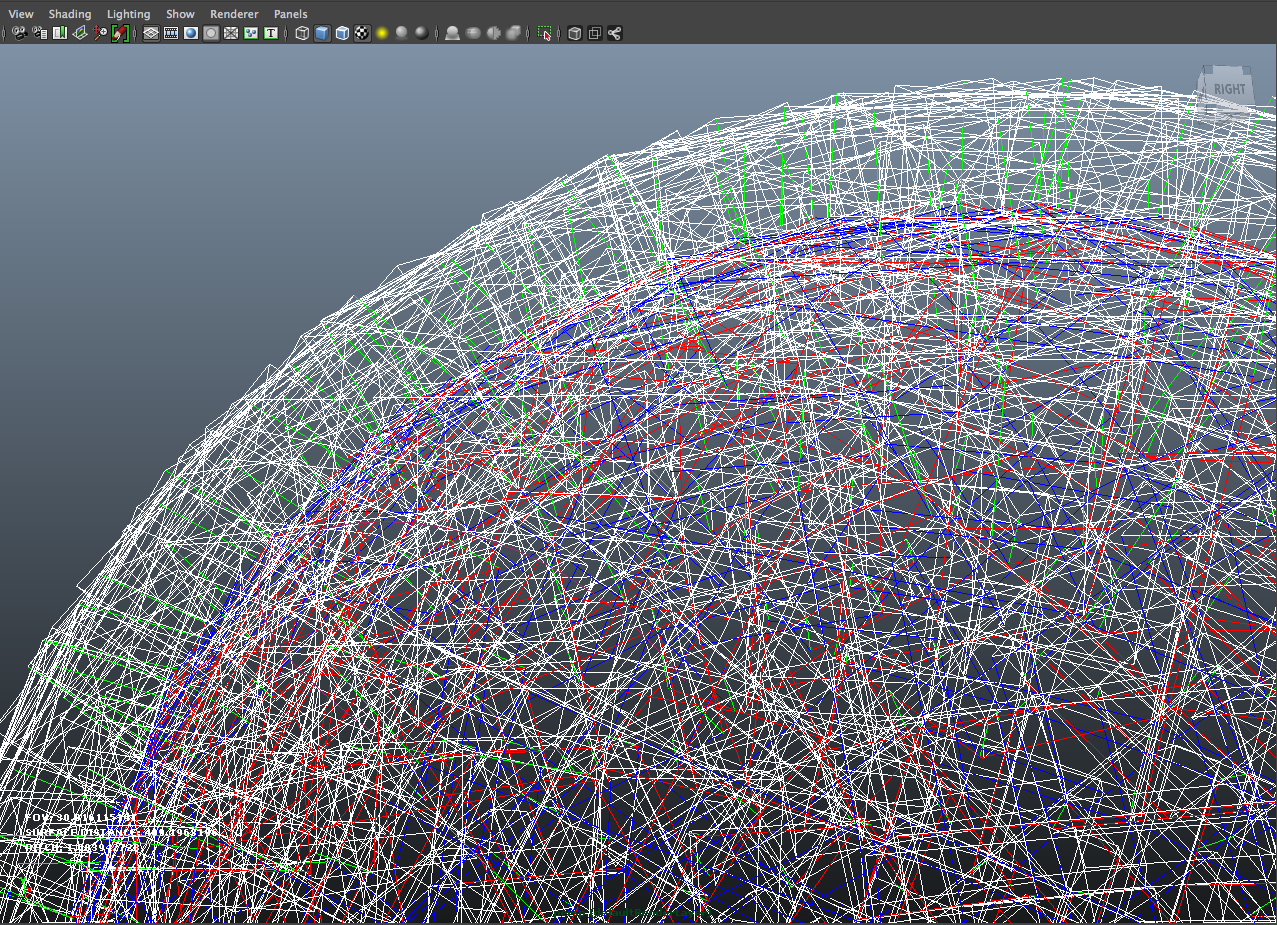The height and width of the screenshot is (925, 1277).
Task: Click the Depth of Field icon
Action: pos(513,33)
